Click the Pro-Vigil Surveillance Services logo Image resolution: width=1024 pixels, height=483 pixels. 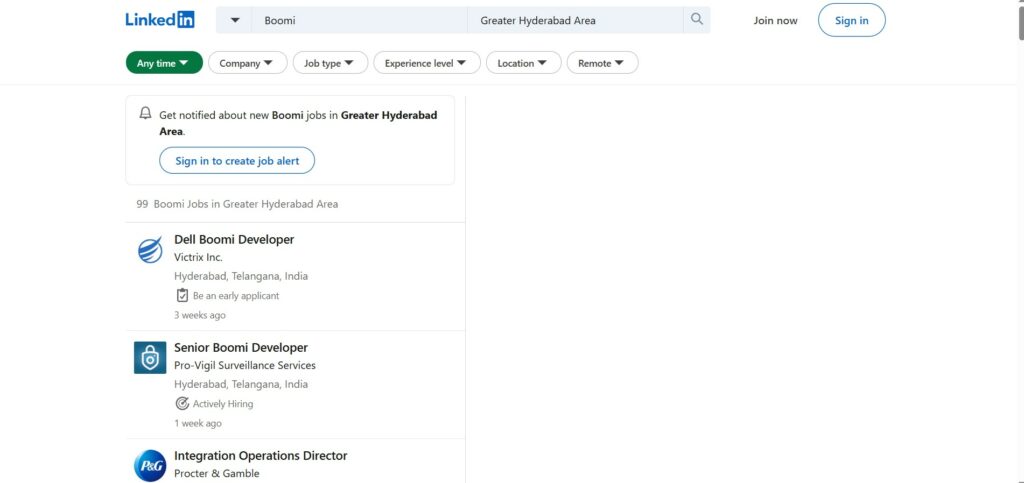(150, 358)
